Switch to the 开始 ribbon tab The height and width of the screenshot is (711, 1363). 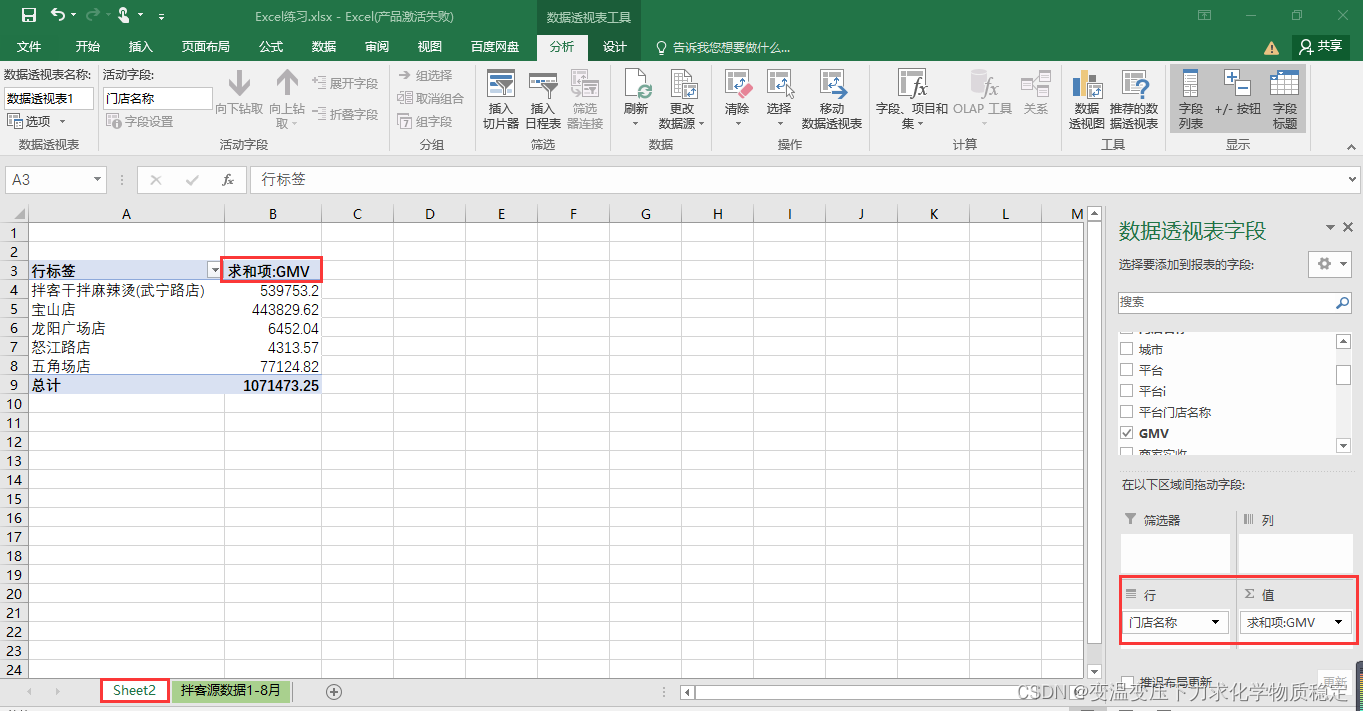[x=88, y=47]
